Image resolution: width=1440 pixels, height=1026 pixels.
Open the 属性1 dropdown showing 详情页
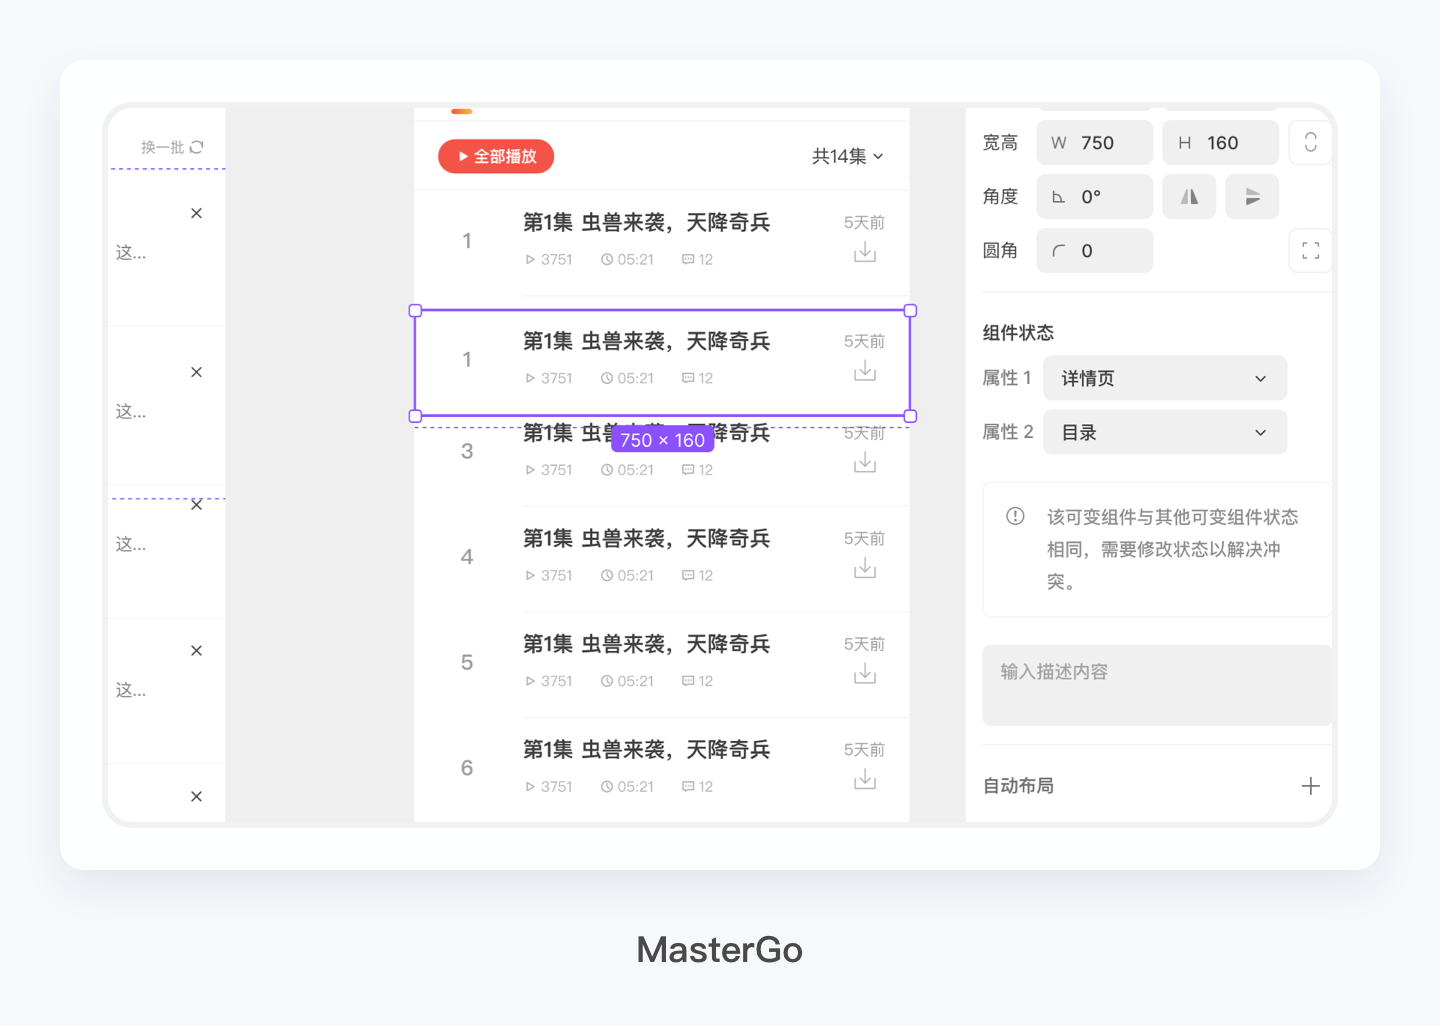click(x=1164, y=378)
